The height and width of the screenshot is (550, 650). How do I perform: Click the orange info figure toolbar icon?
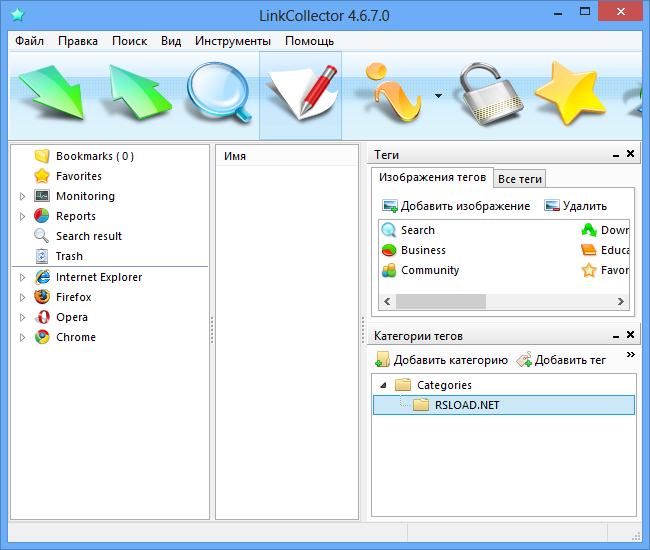pos(393,92)
